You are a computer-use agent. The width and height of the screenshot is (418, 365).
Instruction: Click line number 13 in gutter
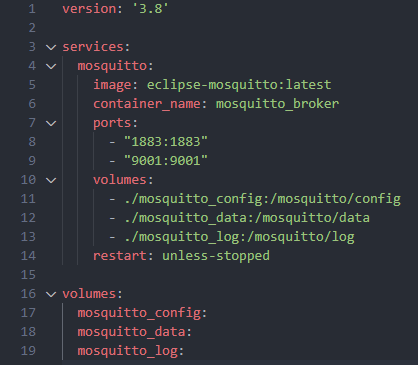pos(28,237)
